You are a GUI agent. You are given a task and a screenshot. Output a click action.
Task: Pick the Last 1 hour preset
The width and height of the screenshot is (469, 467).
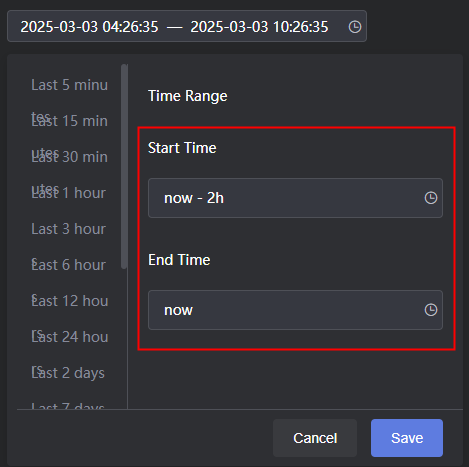tap(69, 193)
